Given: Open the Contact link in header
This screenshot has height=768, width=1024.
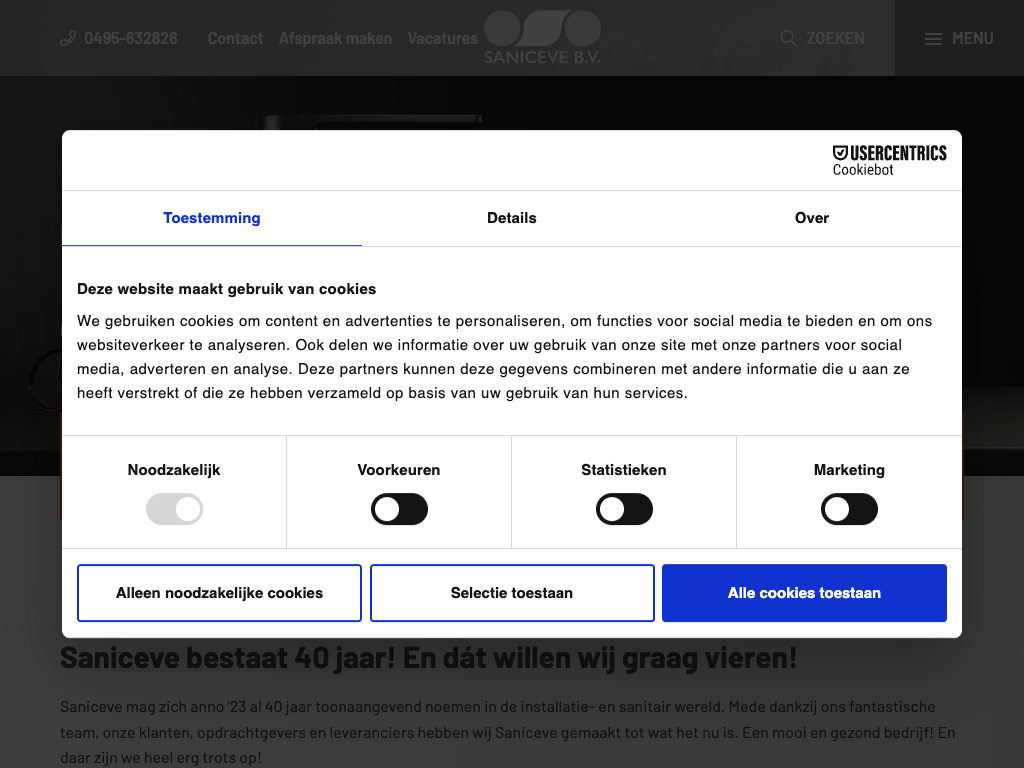Looking at the screenshot, I should (x=235, y=39).
